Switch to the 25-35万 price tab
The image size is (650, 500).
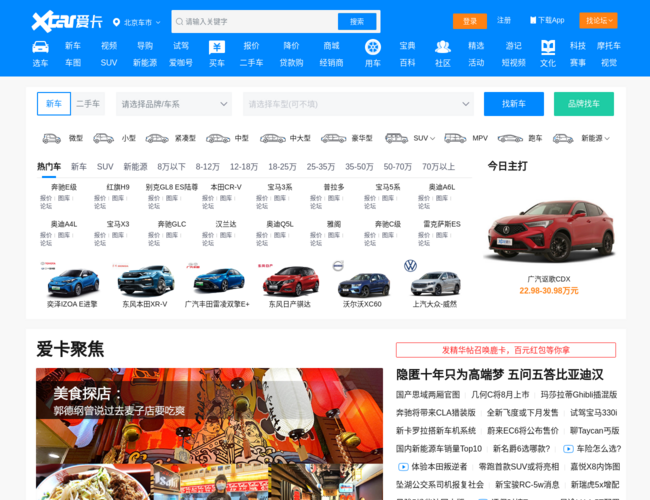pyautogui.click(x=321, y=167)
